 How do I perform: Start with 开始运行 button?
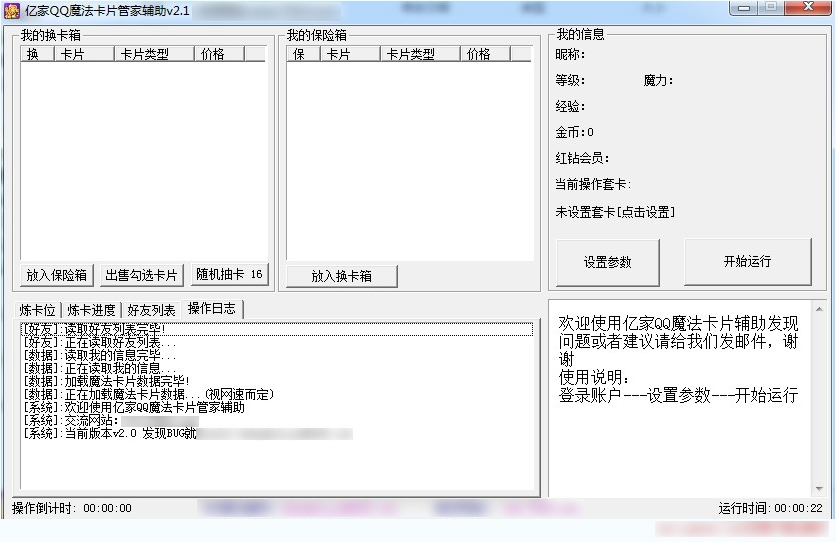pyautogui.click(x=747, y=261)
